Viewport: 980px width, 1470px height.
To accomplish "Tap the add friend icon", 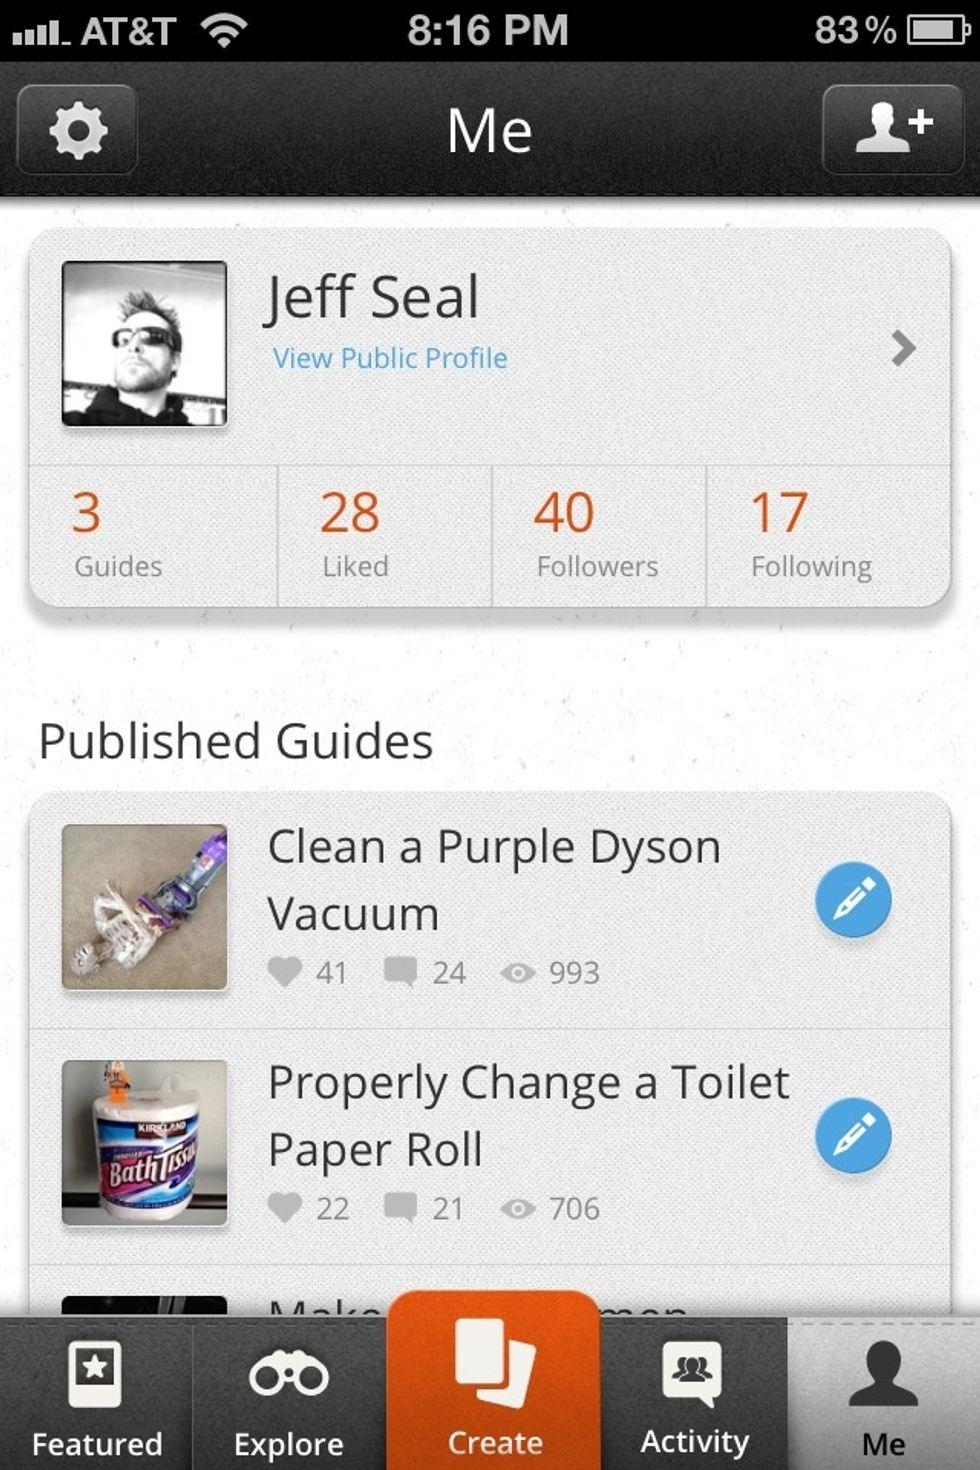I will [x=892, y=130].
